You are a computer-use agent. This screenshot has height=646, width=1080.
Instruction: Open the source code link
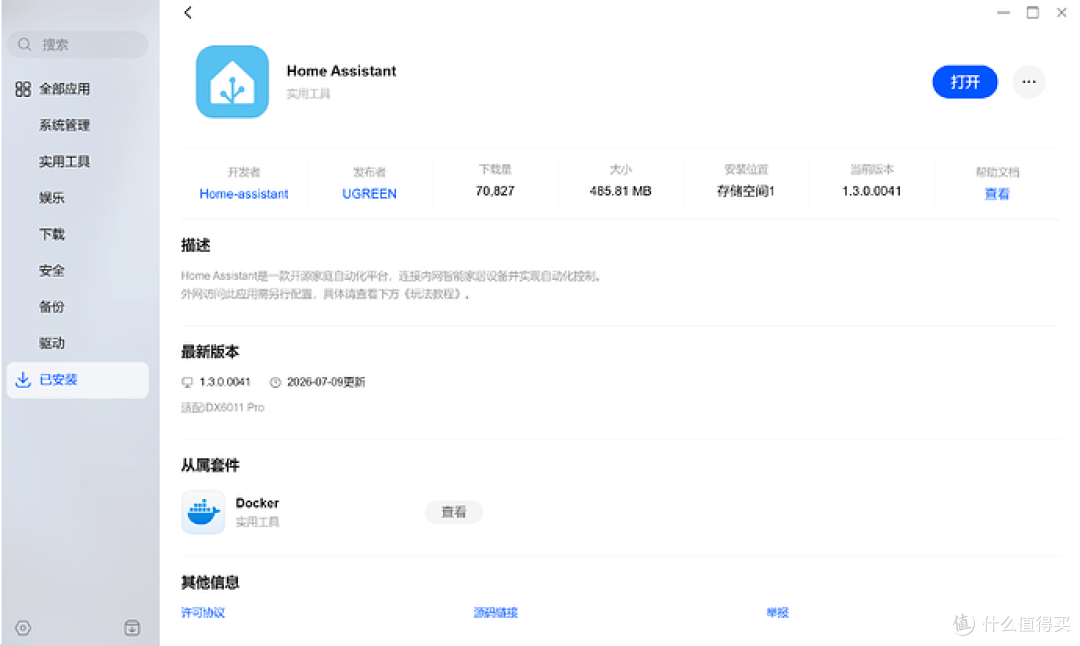tap(495, 612)
